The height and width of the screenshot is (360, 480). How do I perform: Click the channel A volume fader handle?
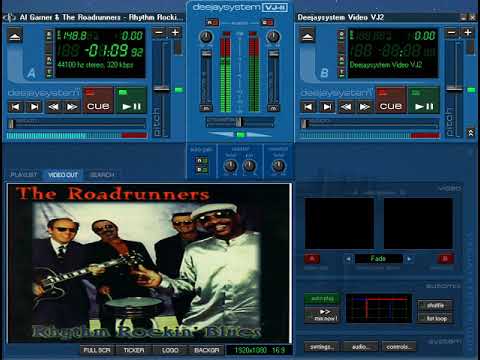[206, 54]
